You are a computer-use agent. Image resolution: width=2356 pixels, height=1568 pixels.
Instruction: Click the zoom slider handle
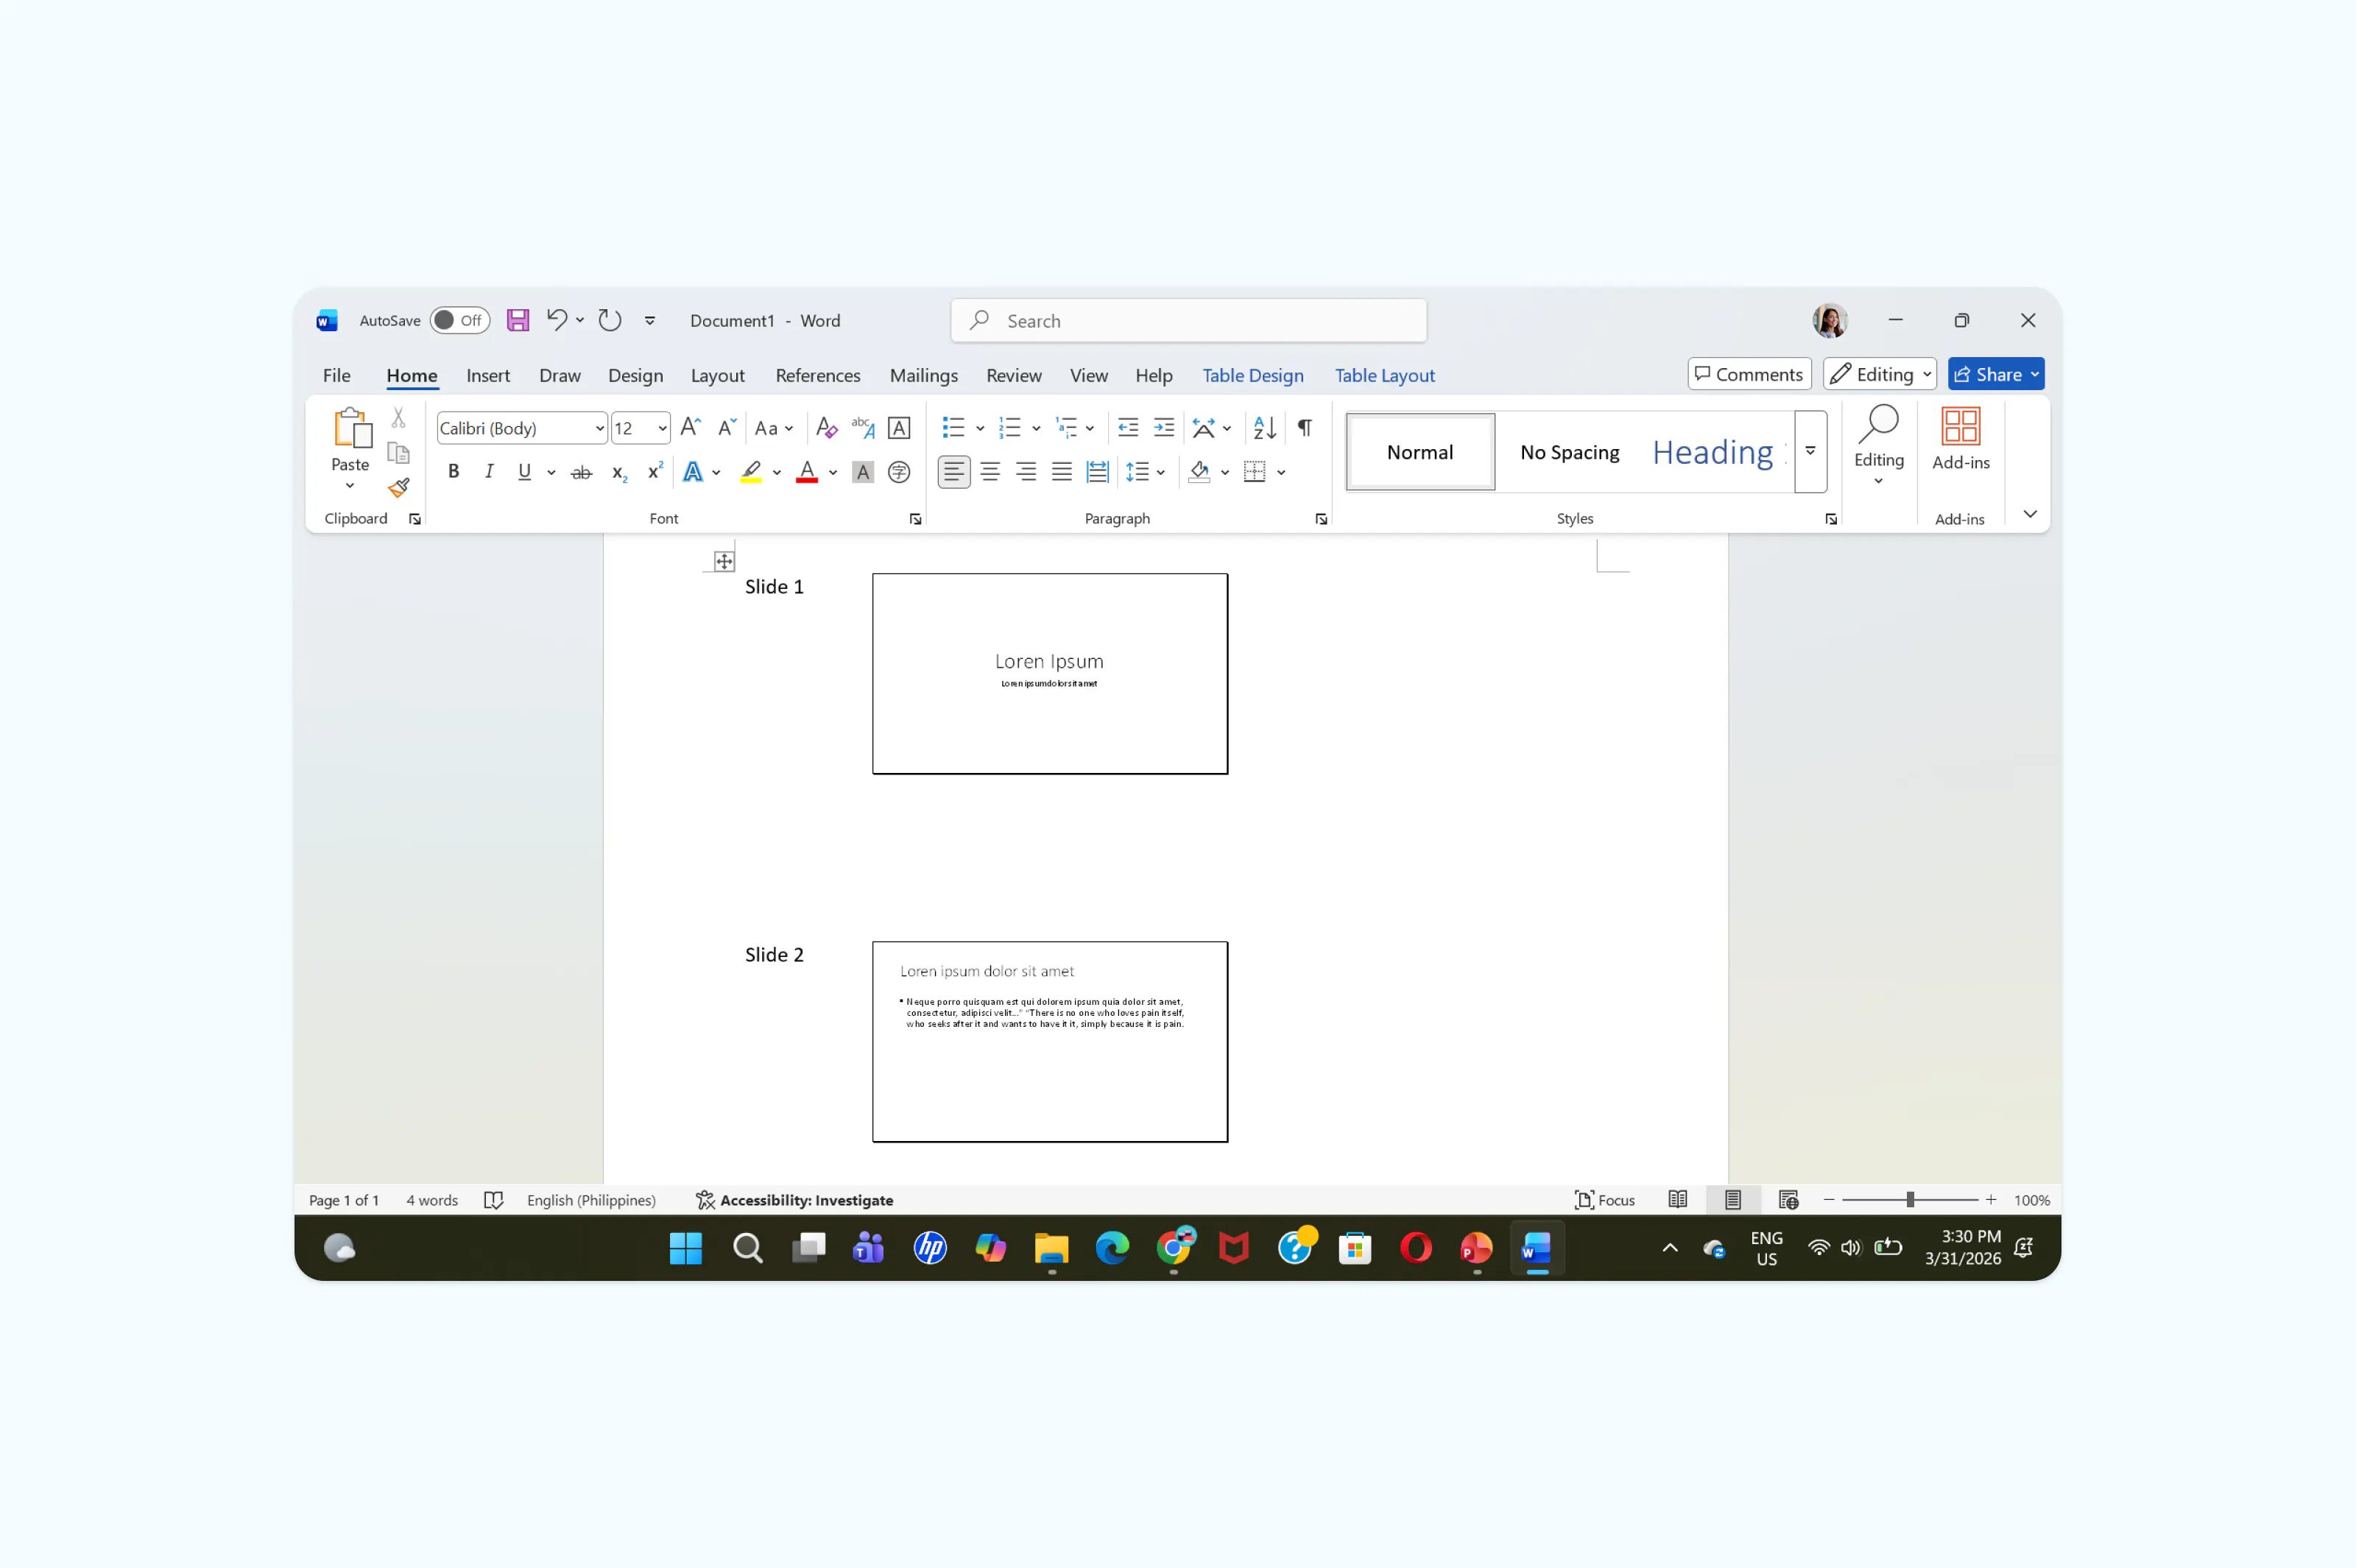1910,1200
